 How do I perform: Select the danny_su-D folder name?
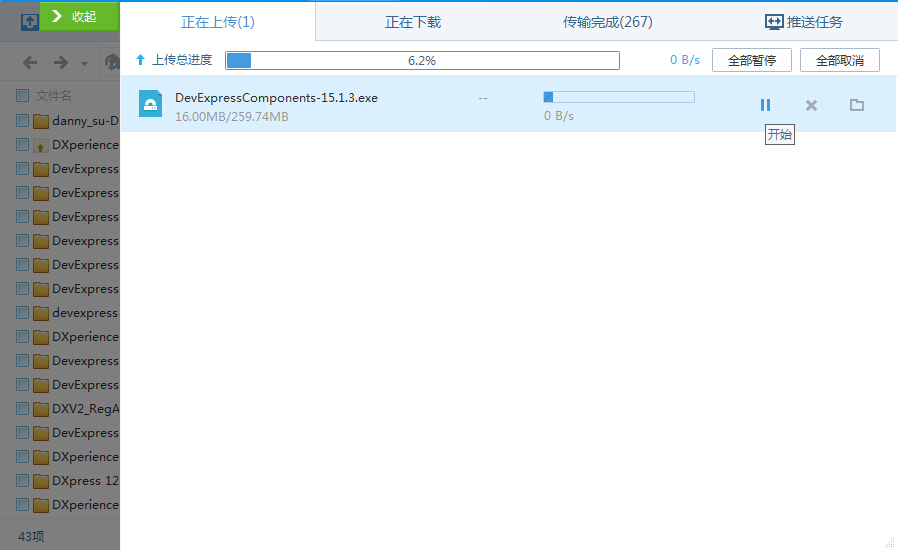tap(85, 121)
